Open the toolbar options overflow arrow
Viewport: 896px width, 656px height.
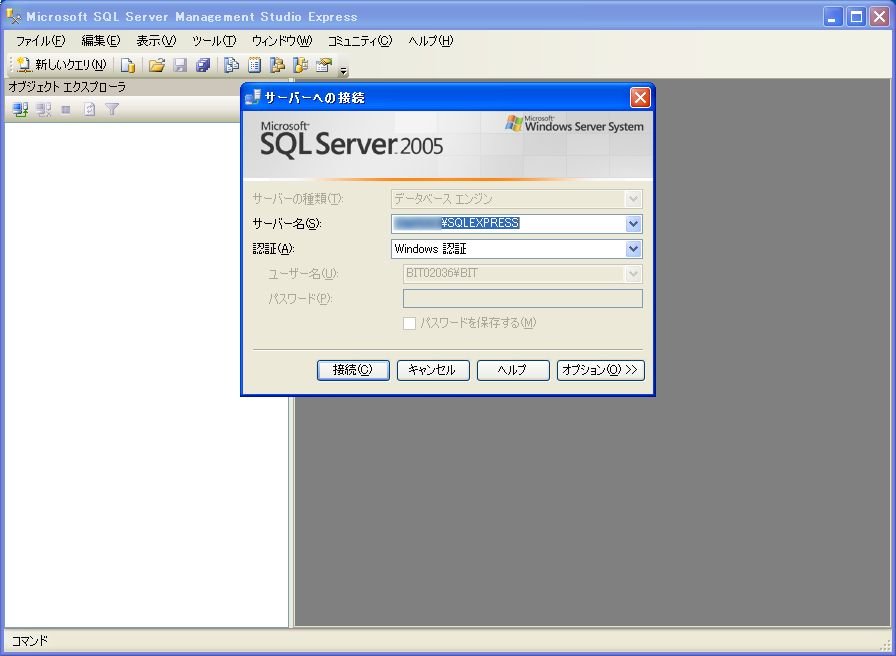coord(343,70)
